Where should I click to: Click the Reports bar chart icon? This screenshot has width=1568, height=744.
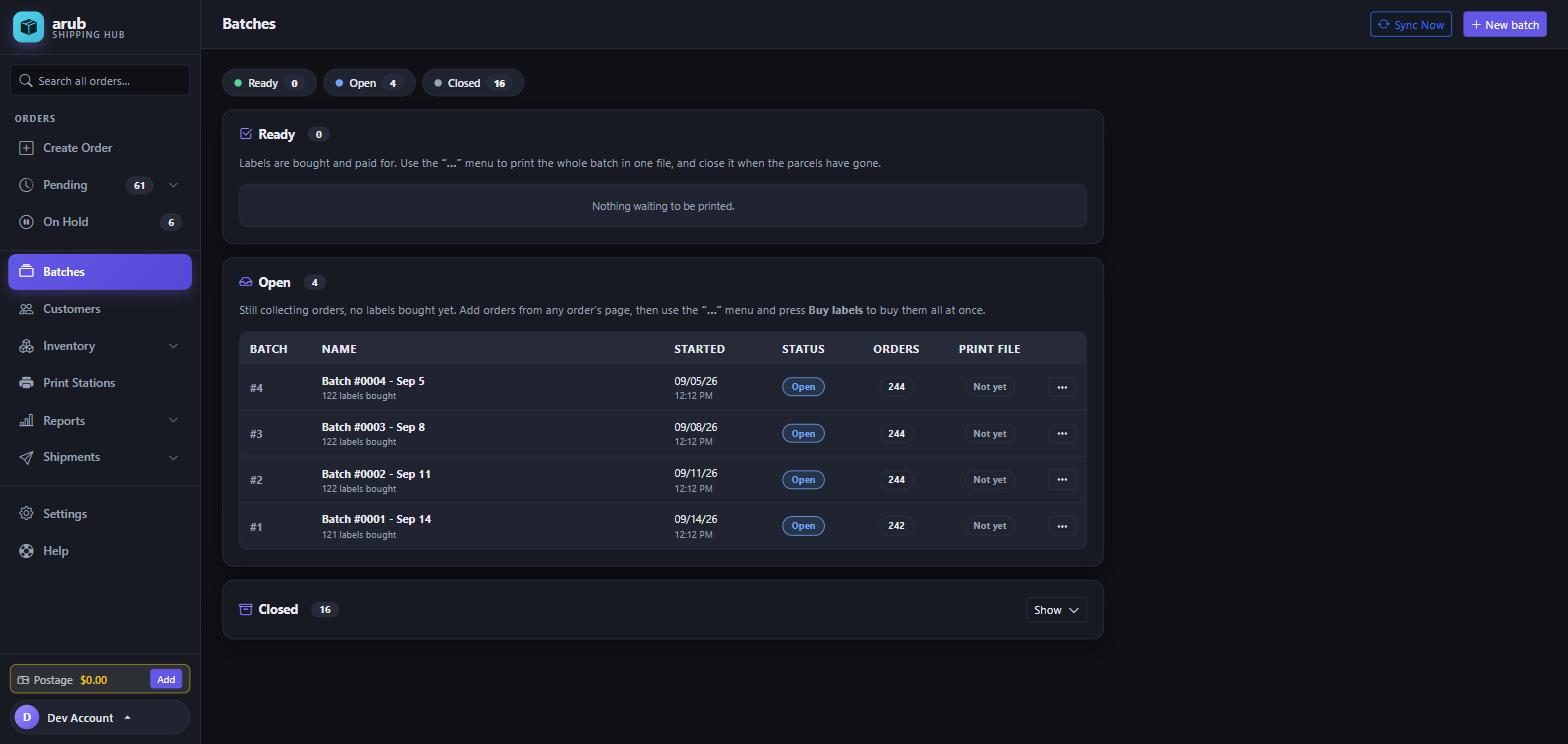coord(26,421)
